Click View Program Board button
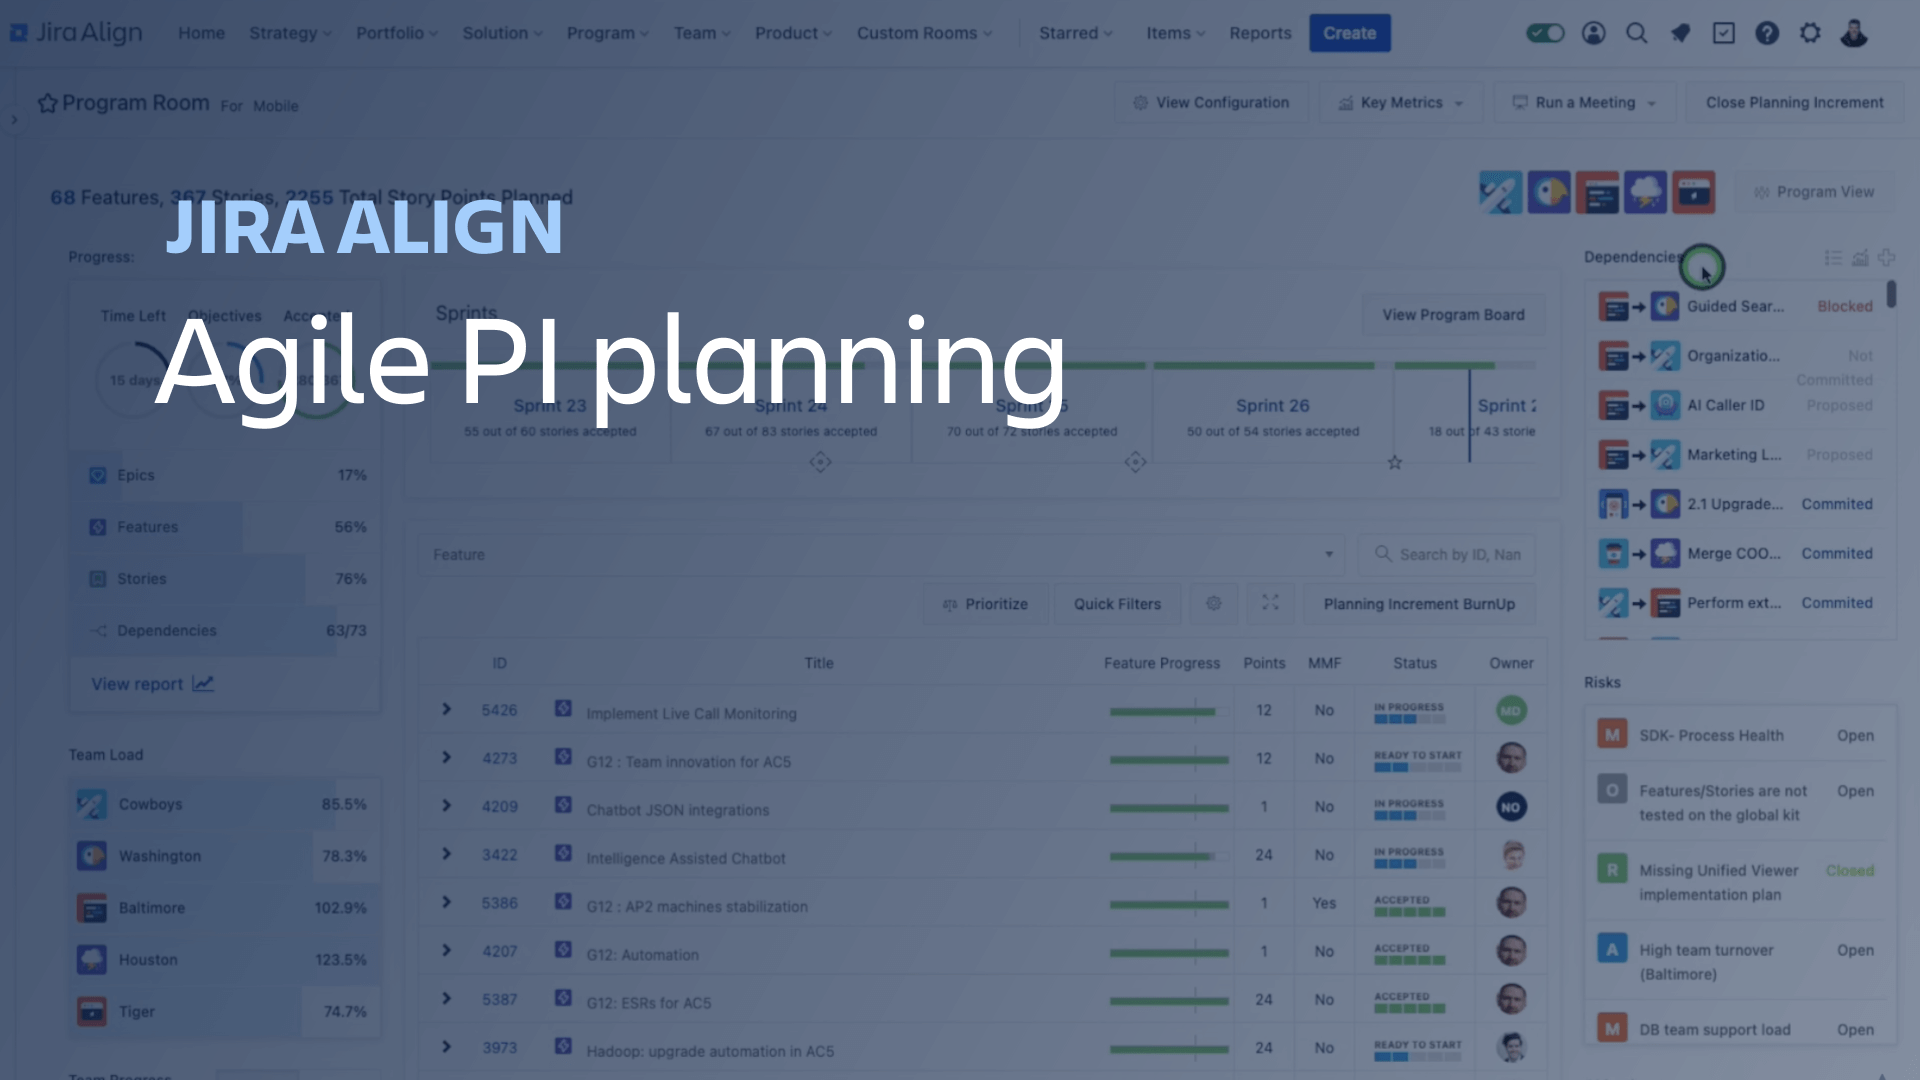Viewport: 1920px width, 1080px height. point(1451,314)
